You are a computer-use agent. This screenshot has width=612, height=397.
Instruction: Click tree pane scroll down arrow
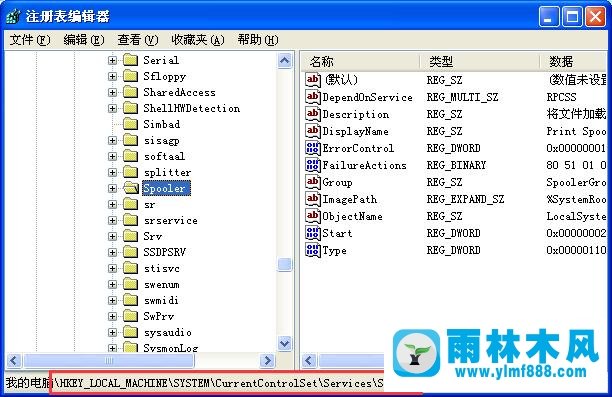click(285, 343)
